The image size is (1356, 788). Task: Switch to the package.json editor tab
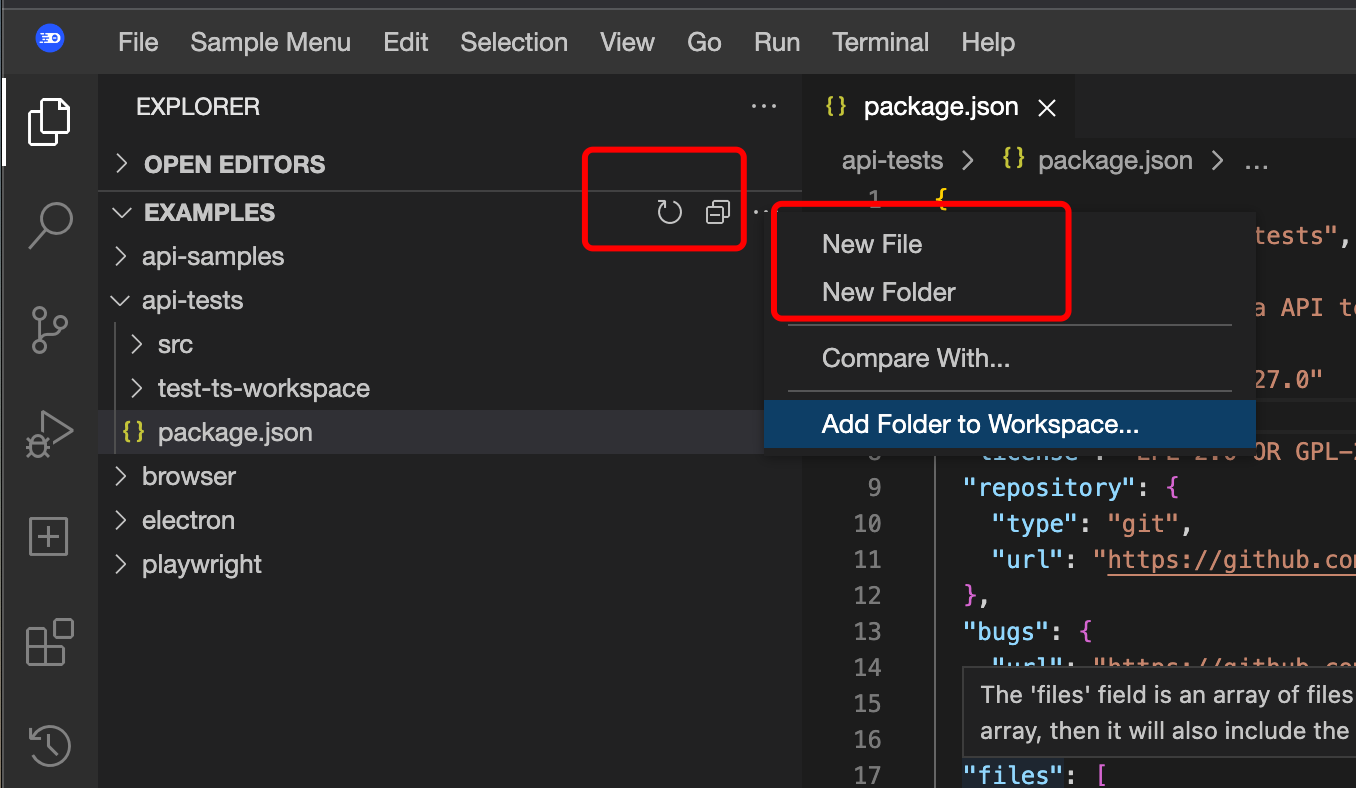pyautogui.click(x=940, y=107)
